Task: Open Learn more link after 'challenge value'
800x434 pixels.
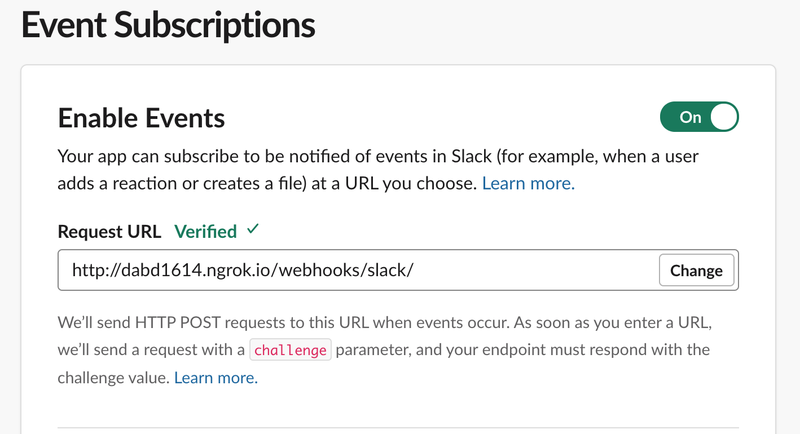Action: (216, 377)
